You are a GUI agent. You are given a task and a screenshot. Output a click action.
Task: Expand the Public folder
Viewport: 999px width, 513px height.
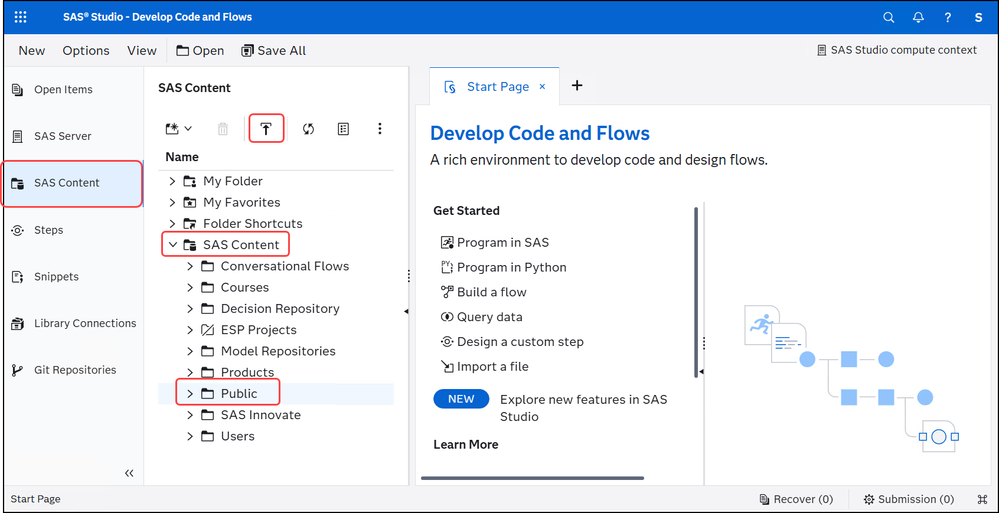[x=190, y=394]
